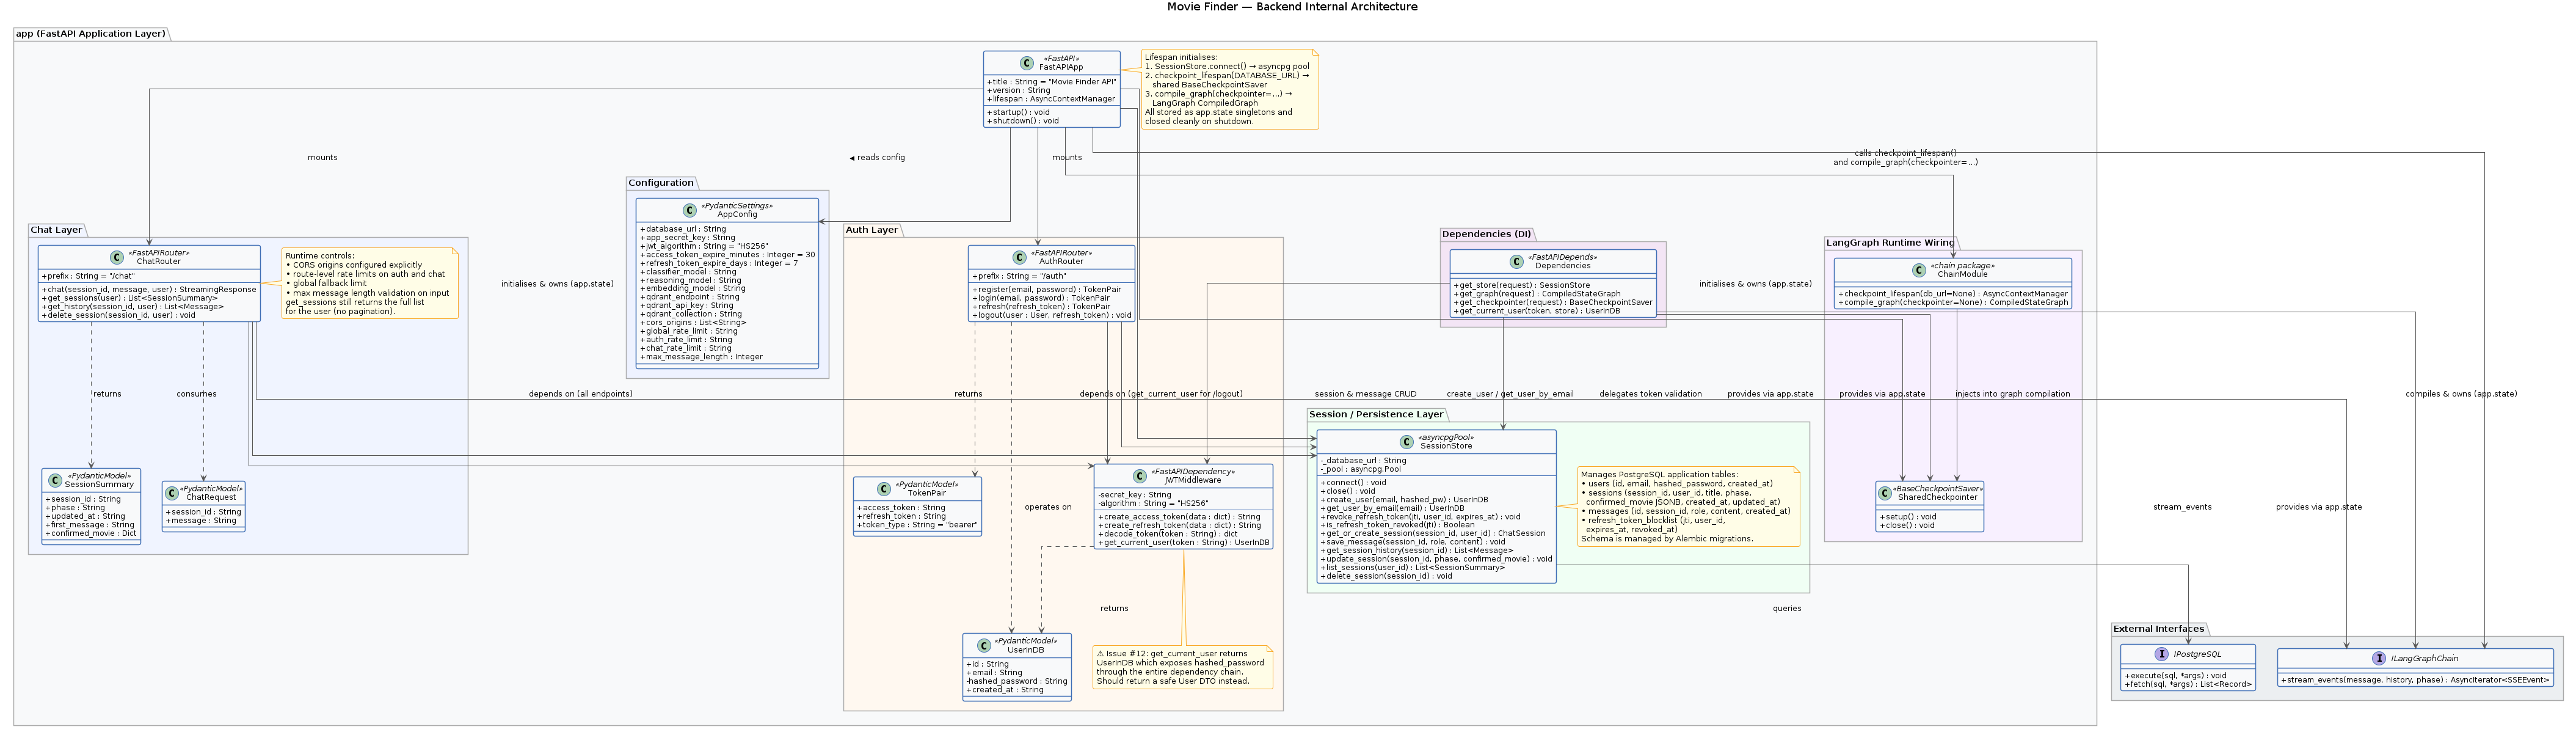Image resolution: width=2576 pixels, height=732 pixels.
Task: Select the queries edge label
Action: click(x=1787, y=608)
